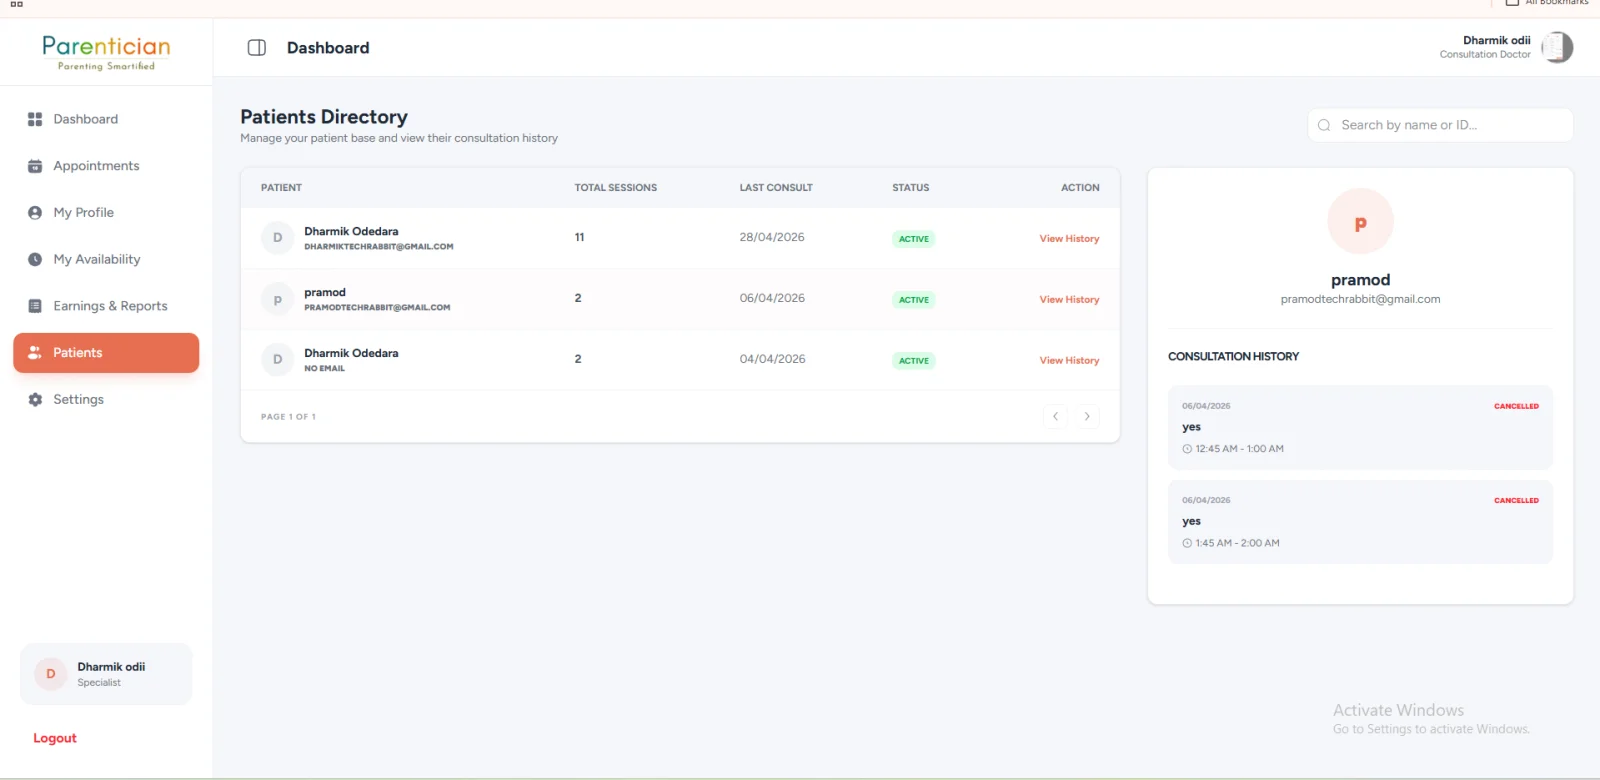Toggle the sidebar panel icon beside Dashboard
This screenshot has height=780, width=1600.
(x=257, y=48)
